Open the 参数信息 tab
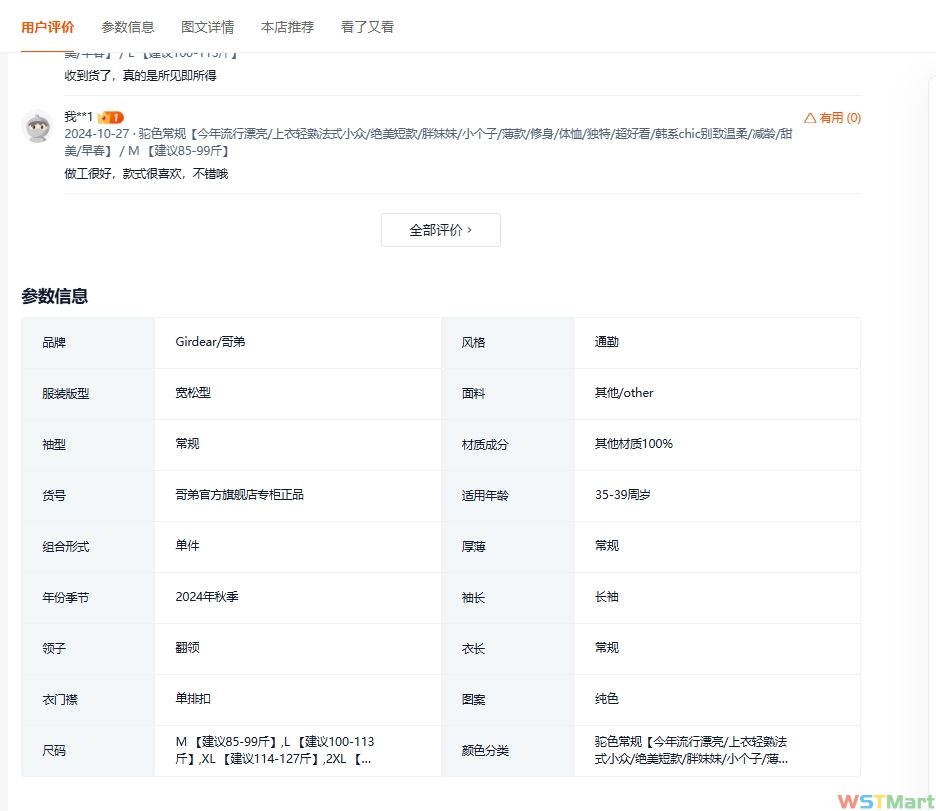This screenshot has width=936, height=811. tap(128, 27)
